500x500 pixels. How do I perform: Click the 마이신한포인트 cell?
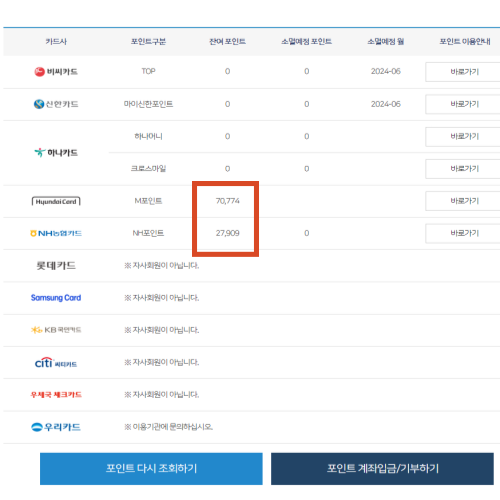[148, 104]
